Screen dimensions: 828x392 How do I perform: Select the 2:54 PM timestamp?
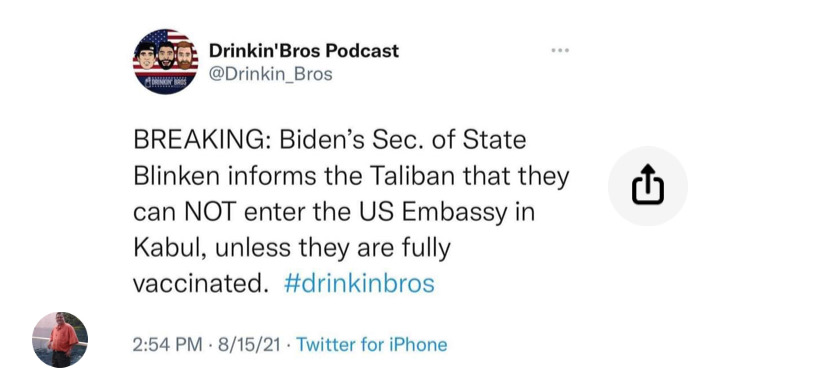(167, 345)
